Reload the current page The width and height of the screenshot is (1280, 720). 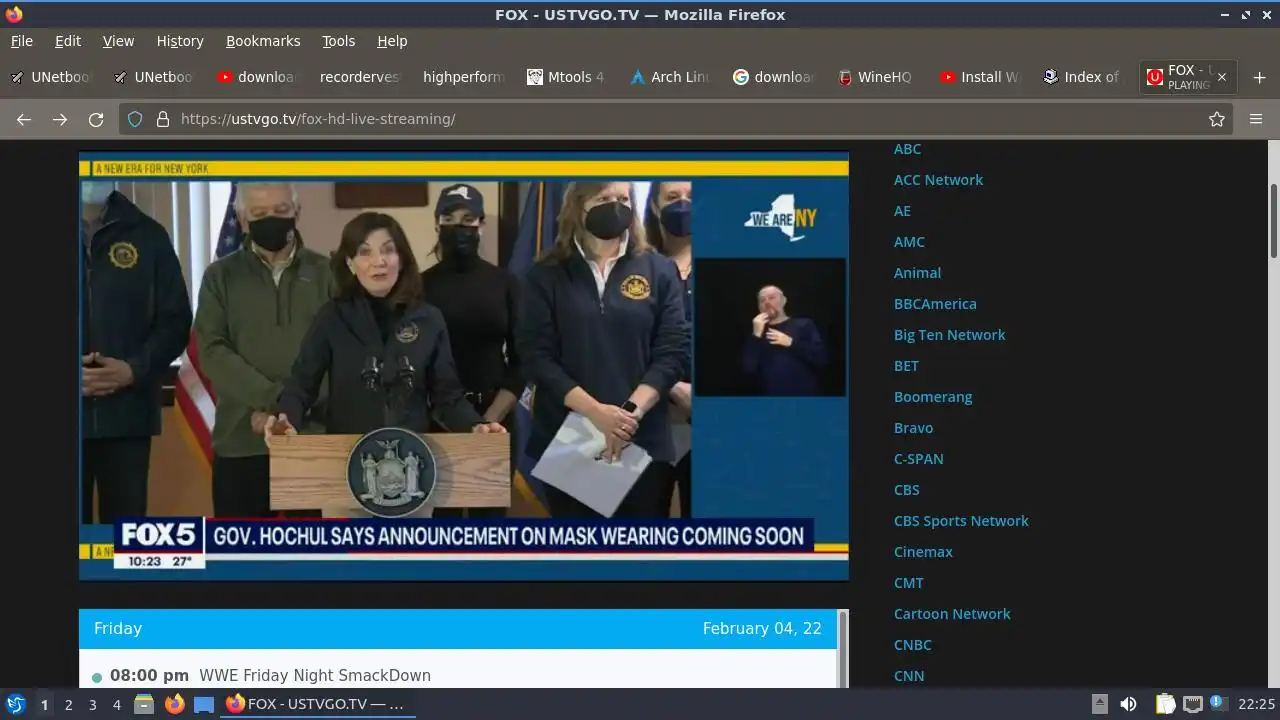pos(96,119)
